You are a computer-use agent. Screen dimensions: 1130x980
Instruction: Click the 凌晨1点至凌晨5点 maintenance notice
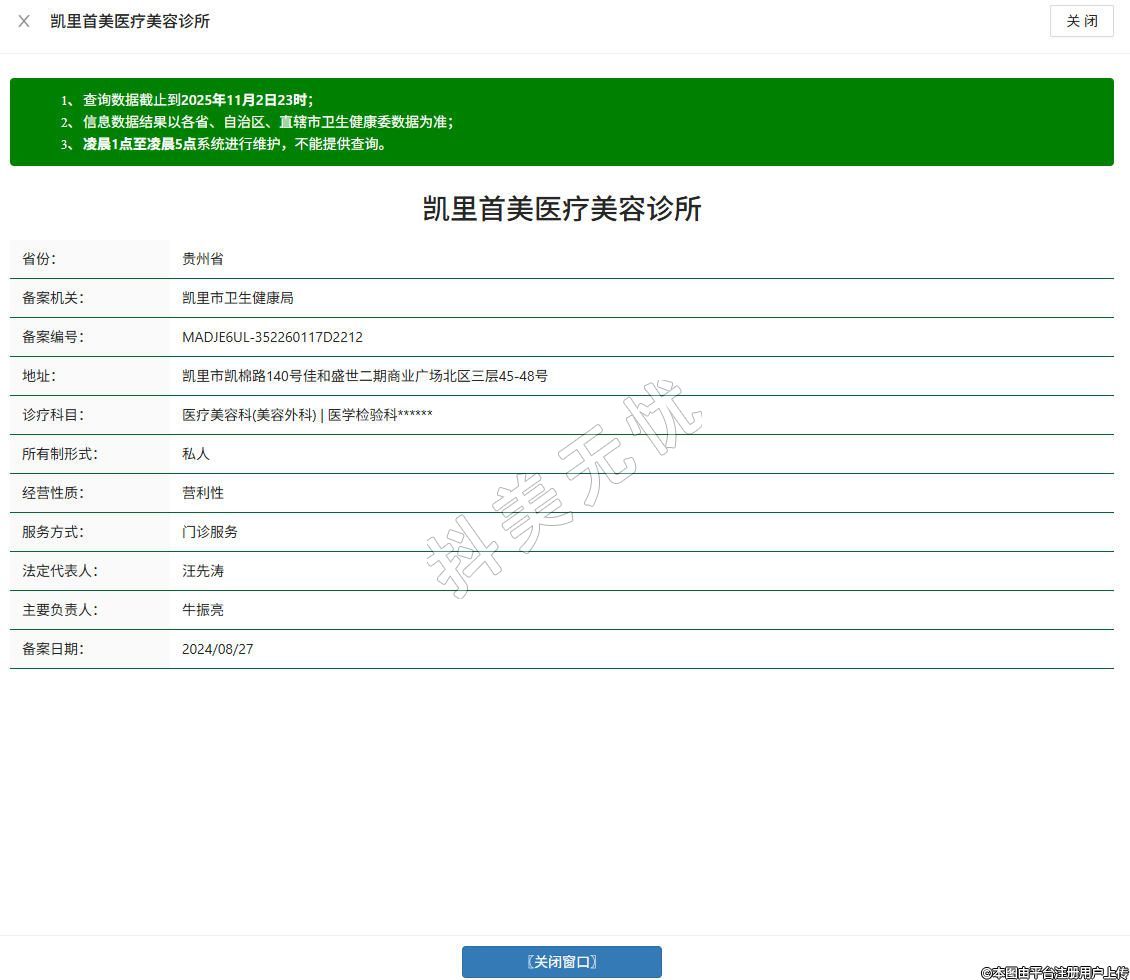pyautogui.click(x=234, y=144)
